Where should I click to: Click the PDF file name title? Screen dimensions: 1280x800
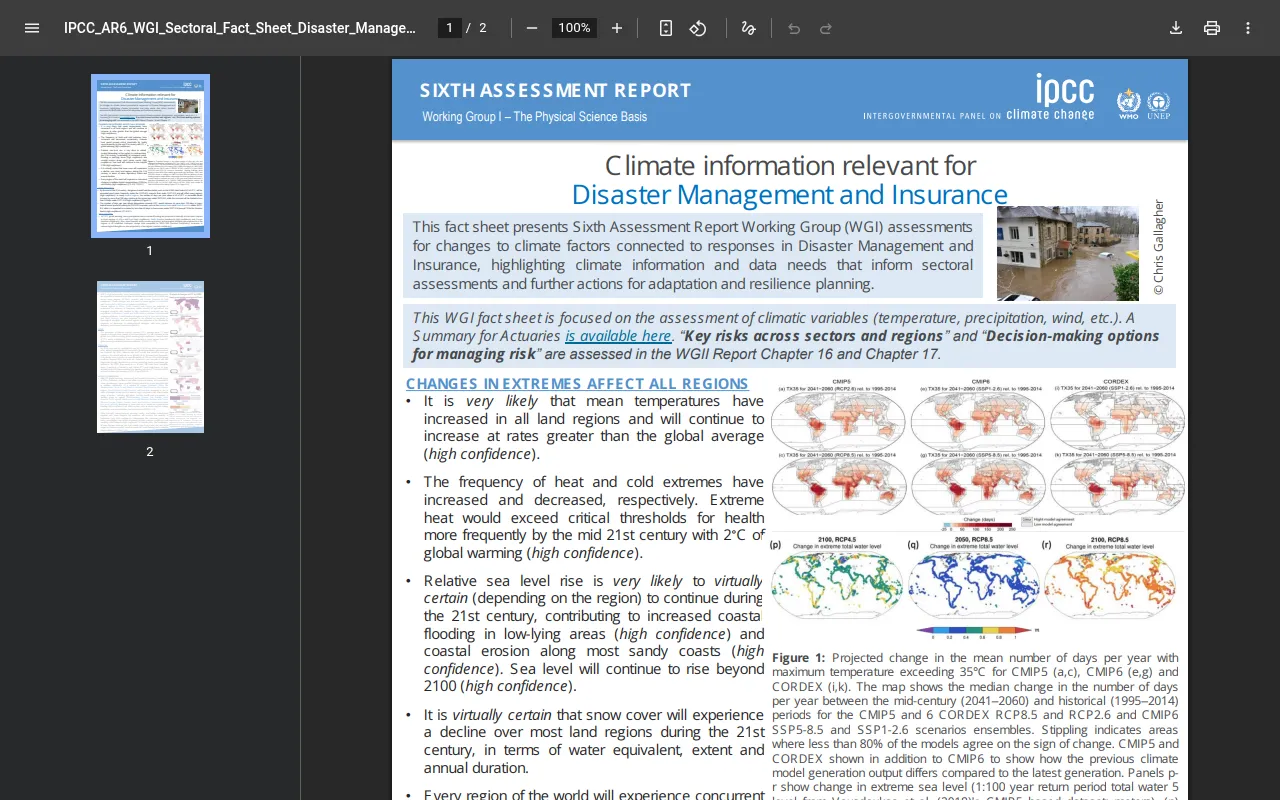point(240,28)
